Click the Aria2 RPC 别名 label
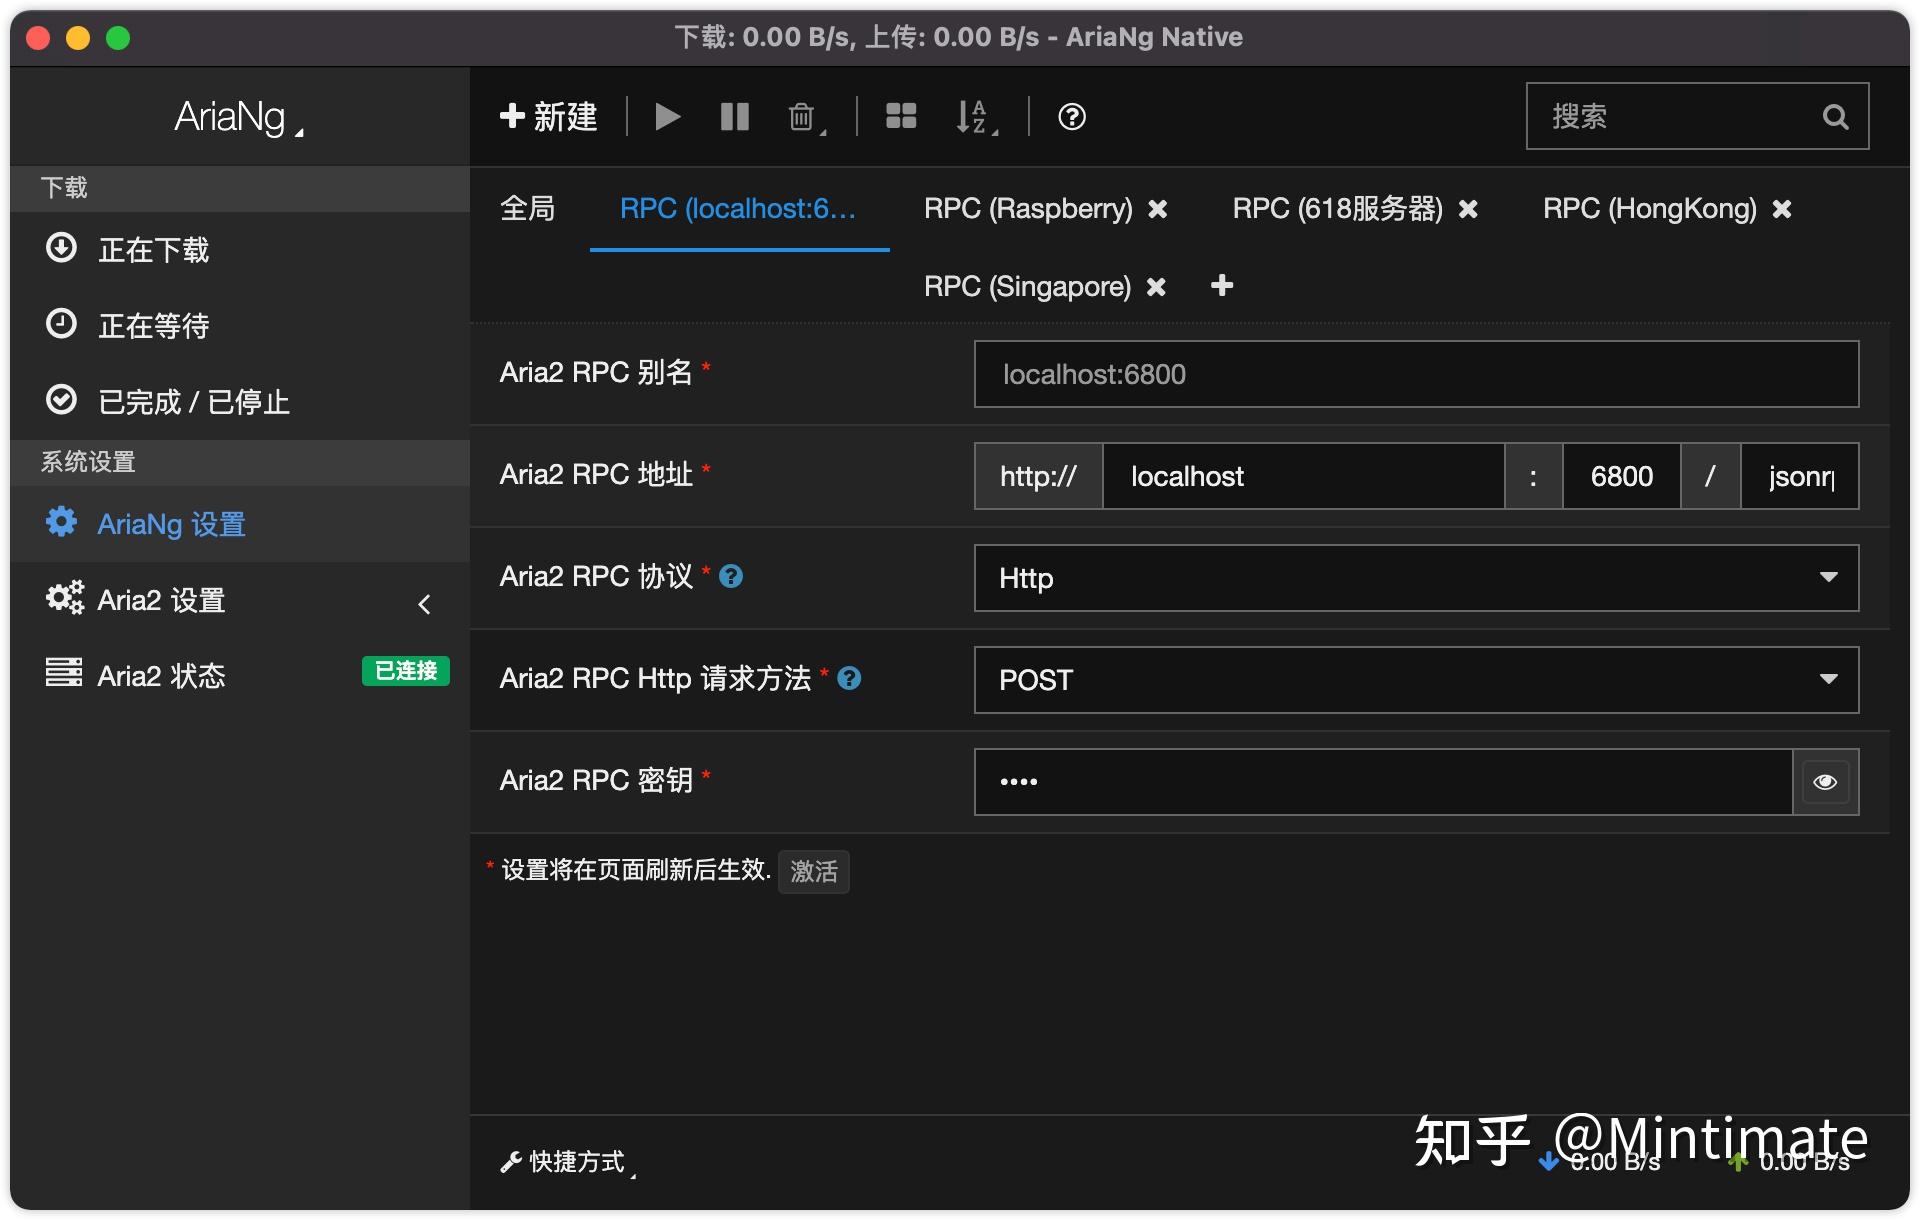Viewport: 1920px width, 1220px height. (x=596, y=372)
